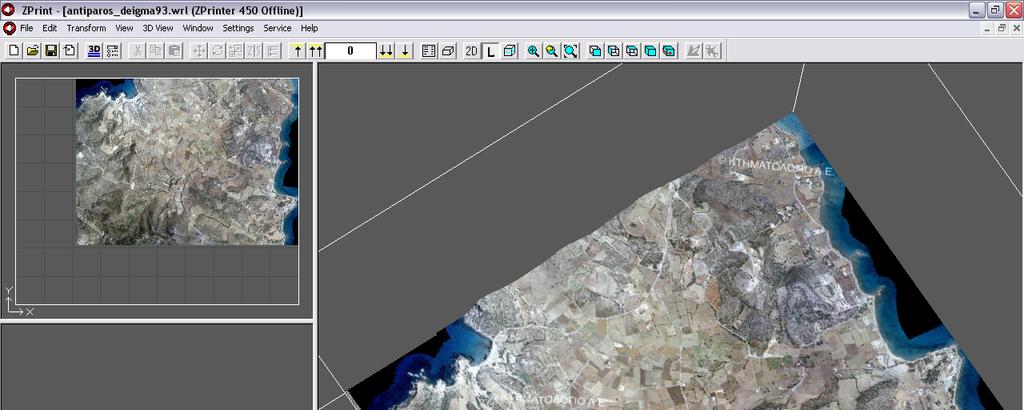This screenshot has height=410, width=1024.
Task: Save the build using the floppy disk icon
Action: [x=51, y=51]
